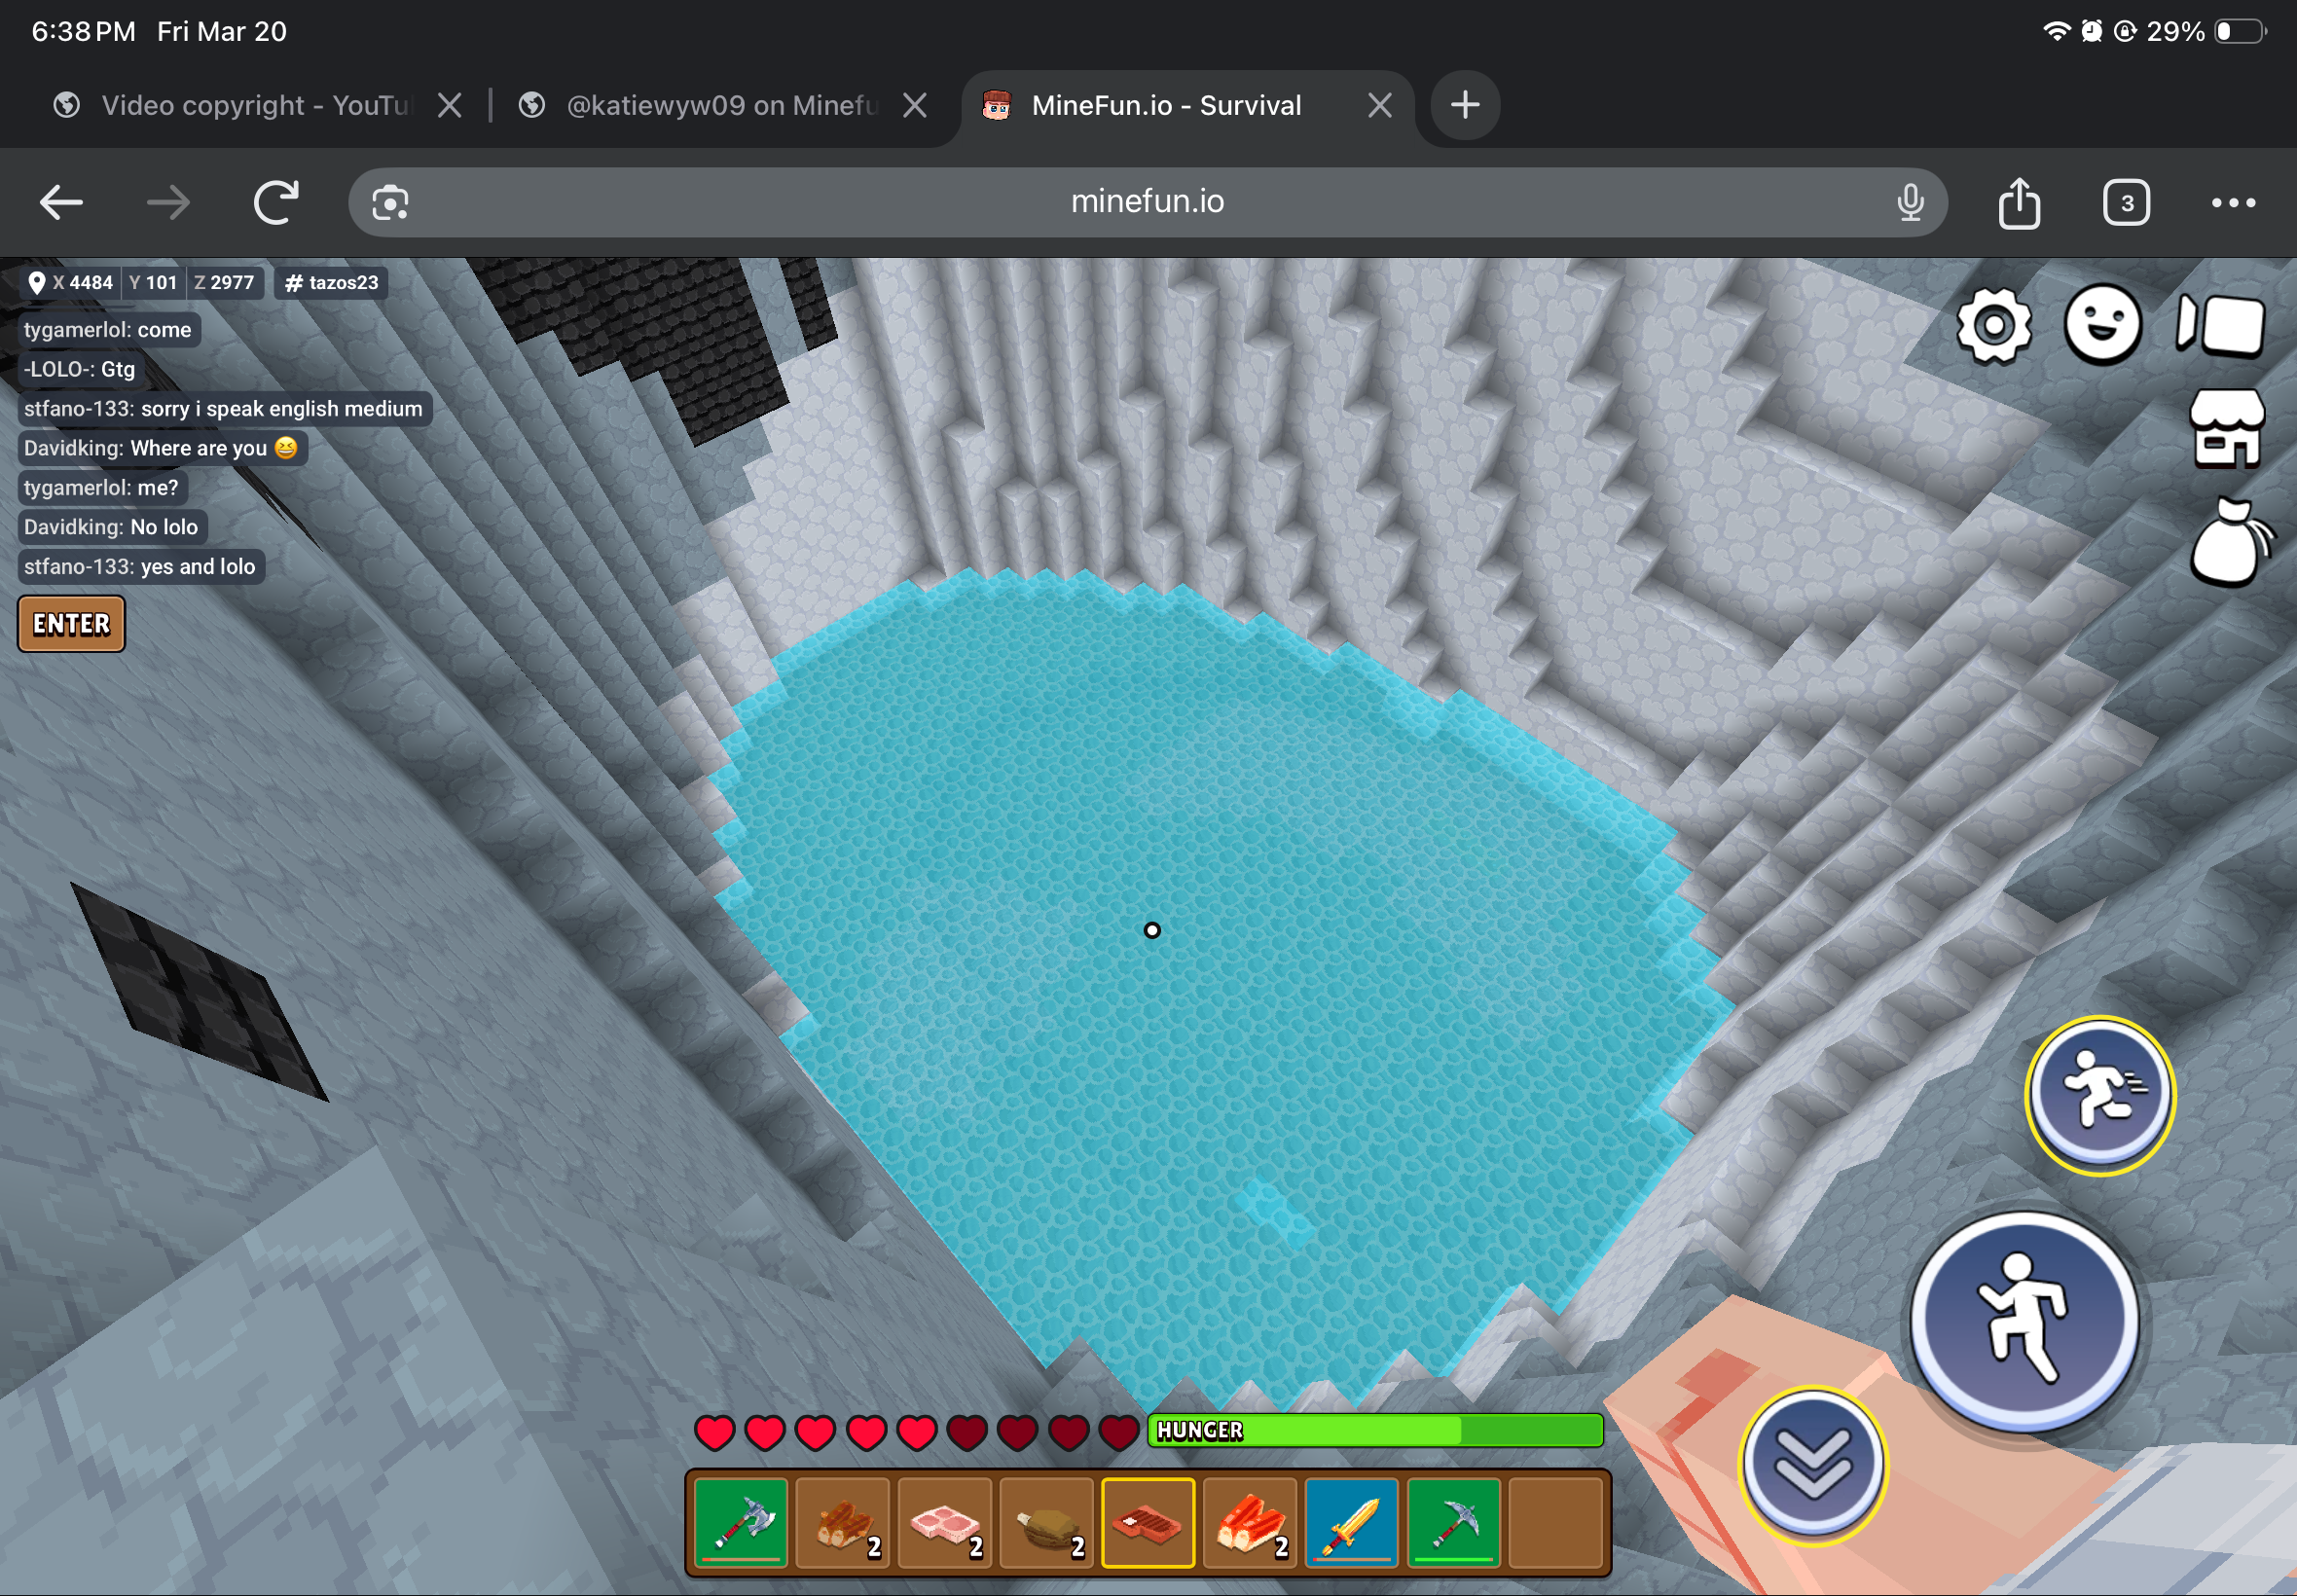Switch to Video copyright YouTube tab
Viewport: 2297px width, 1596px height.
pos(255,105)
